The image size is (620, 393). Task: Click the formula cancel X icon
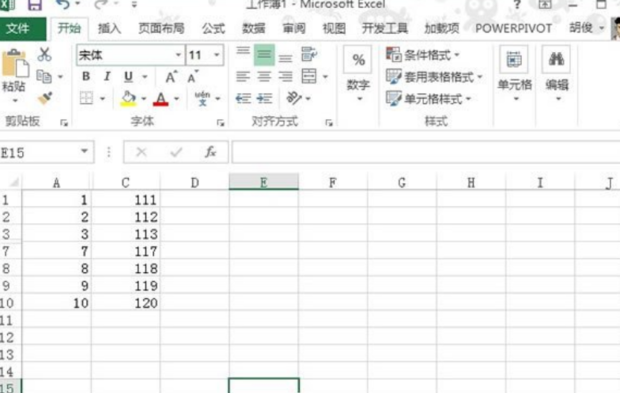(x=141, y=152)
